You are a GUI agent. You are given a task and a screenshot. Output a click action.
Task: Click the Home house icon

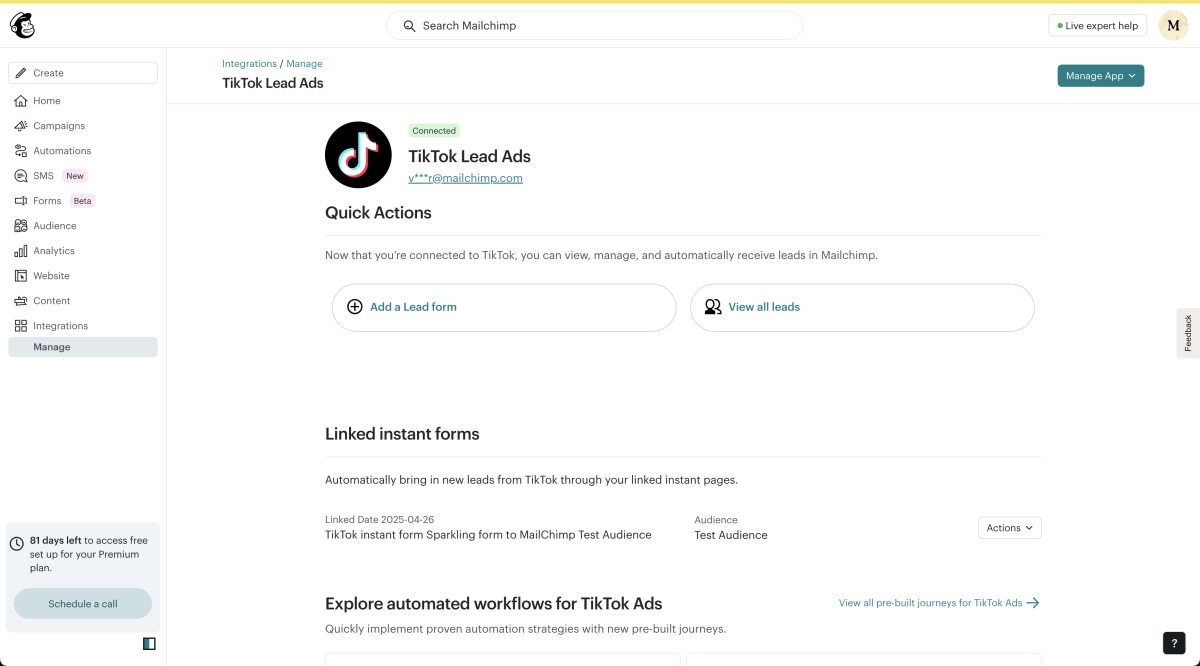[x=21, y=101]
